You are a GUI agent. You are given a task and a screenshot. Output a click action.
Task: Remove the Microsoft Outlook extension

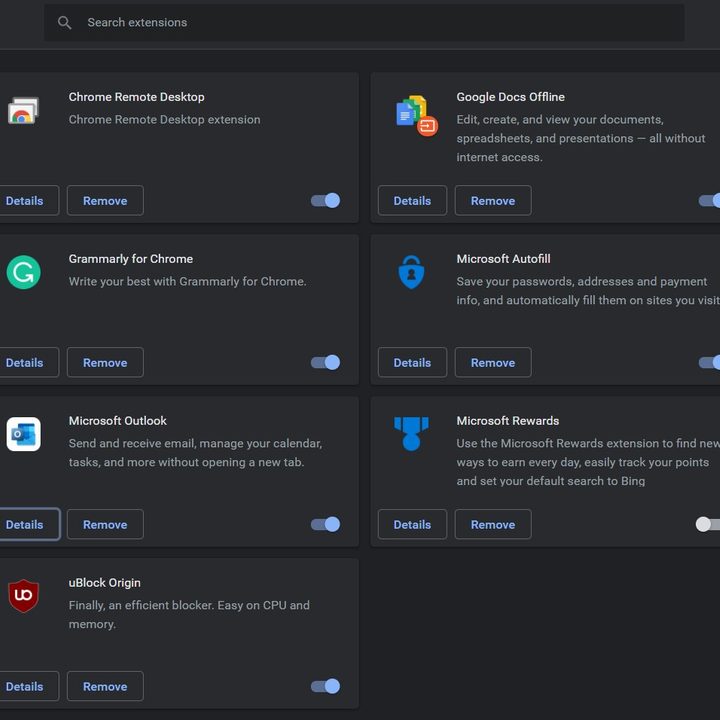tap(105, 524)
